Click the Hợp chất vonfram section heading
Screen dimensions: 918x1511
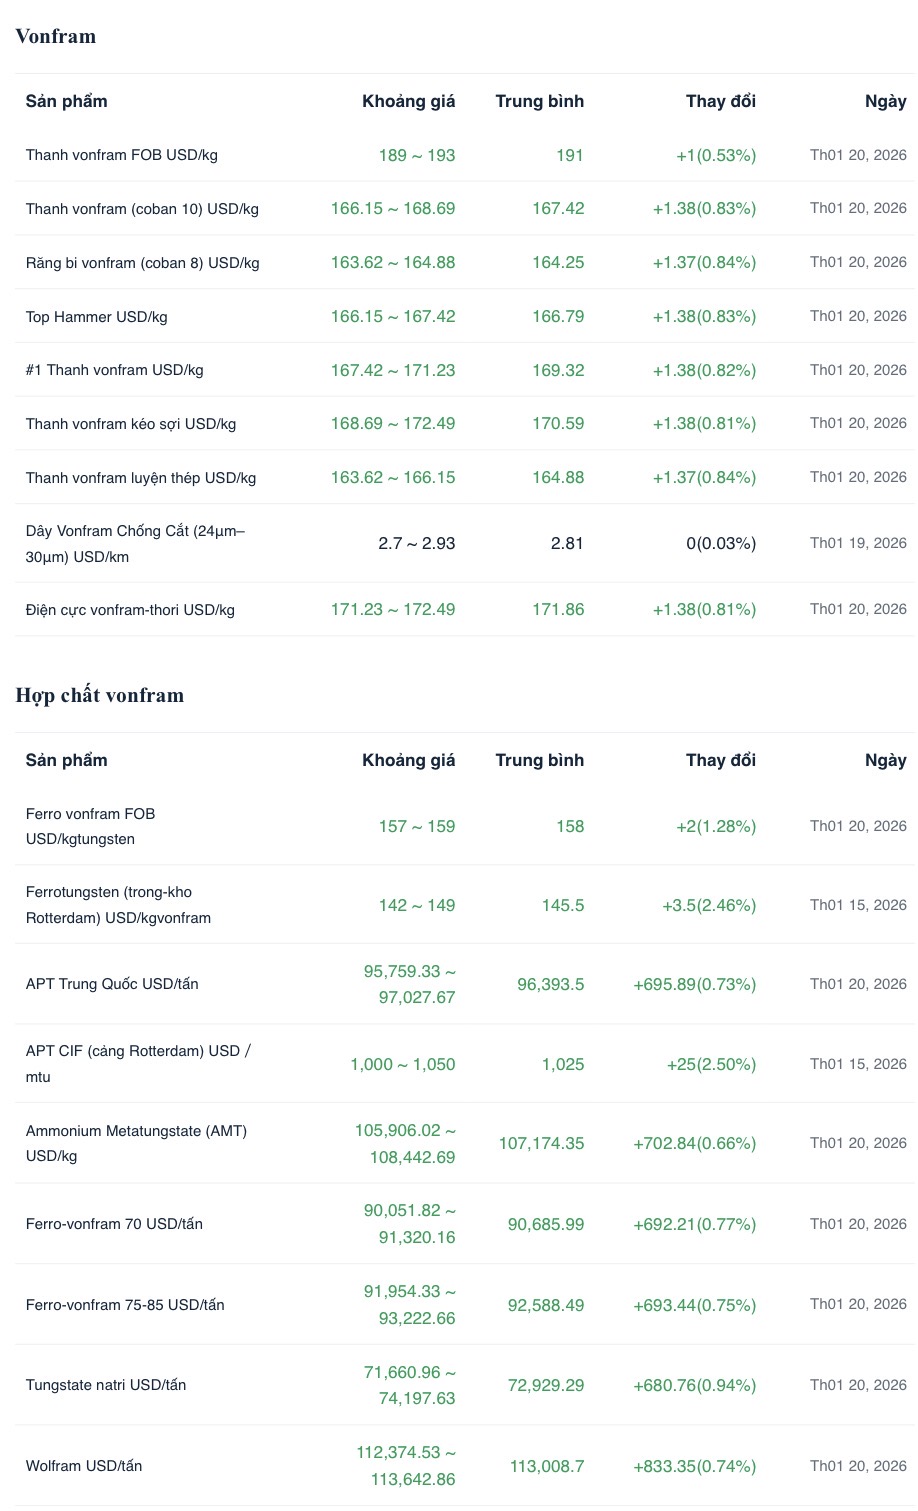[x=100, y=695]
